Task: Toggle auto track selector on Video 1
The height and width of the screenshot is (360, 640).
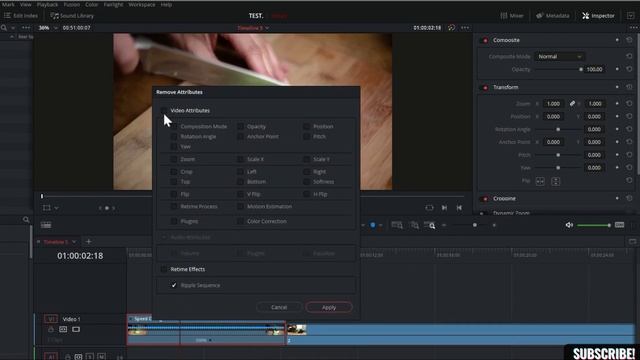Action: (x=63, y=329)
